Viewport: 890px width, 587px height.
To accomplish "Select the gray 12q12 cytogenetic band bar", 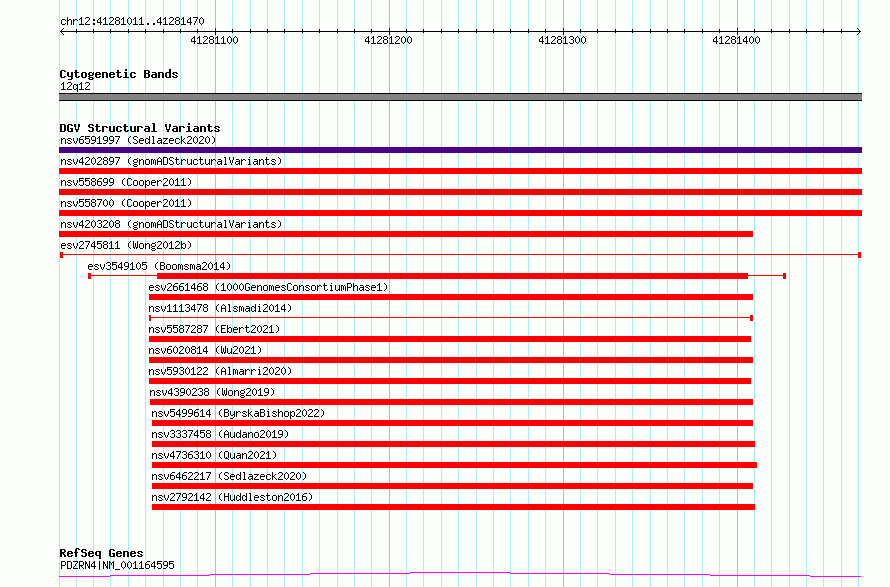I will tap(460, 97).
